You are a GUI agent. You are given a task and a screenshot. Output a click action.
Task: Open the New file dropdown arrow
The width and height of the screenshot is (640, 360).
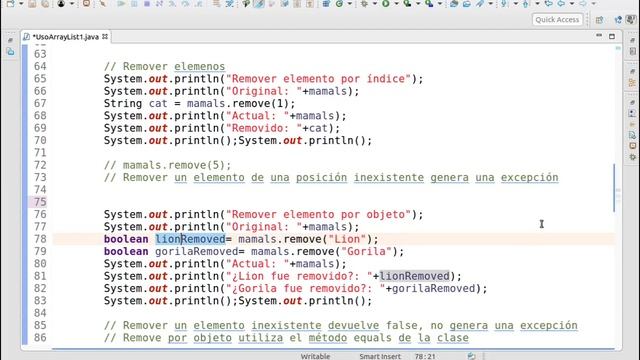[x=21, y=4]
